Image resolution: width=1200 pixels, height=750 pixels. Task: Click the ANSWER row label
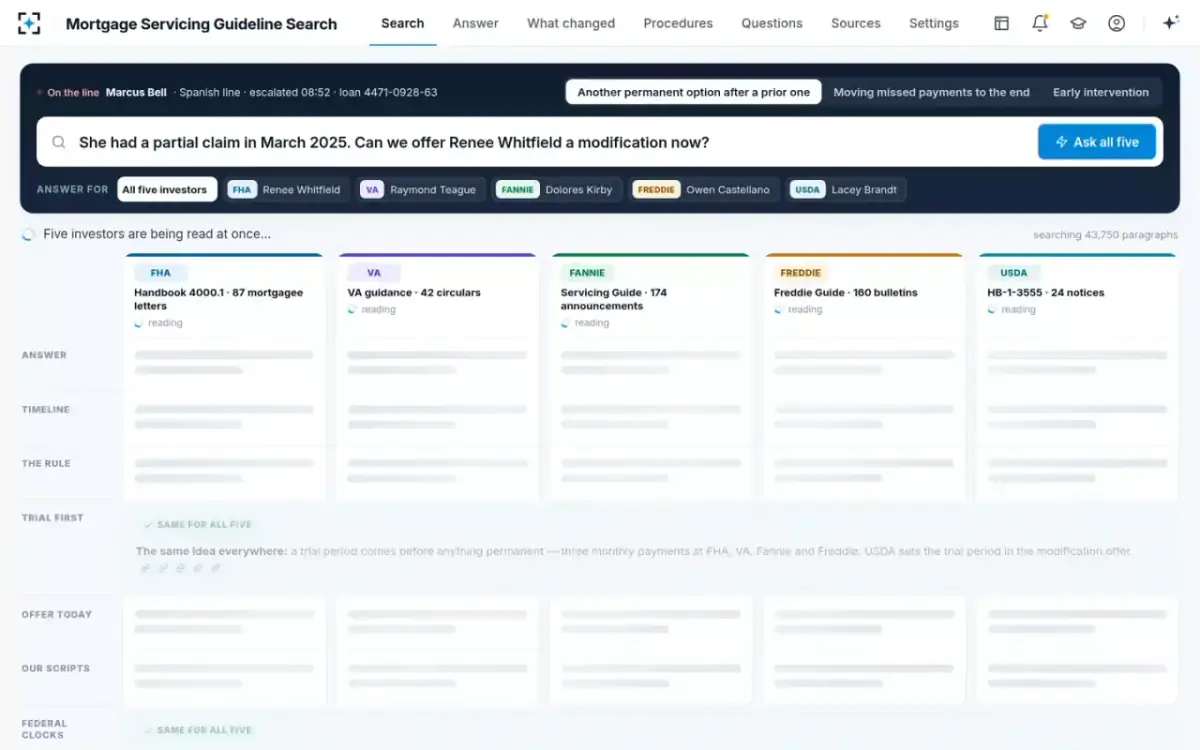[44, 355]
